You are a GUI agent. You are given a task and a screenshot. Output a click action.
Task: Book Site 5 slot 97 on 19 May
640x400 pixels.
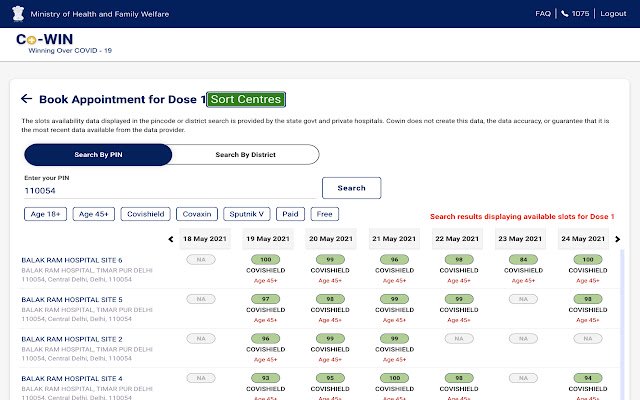(266, 299)
